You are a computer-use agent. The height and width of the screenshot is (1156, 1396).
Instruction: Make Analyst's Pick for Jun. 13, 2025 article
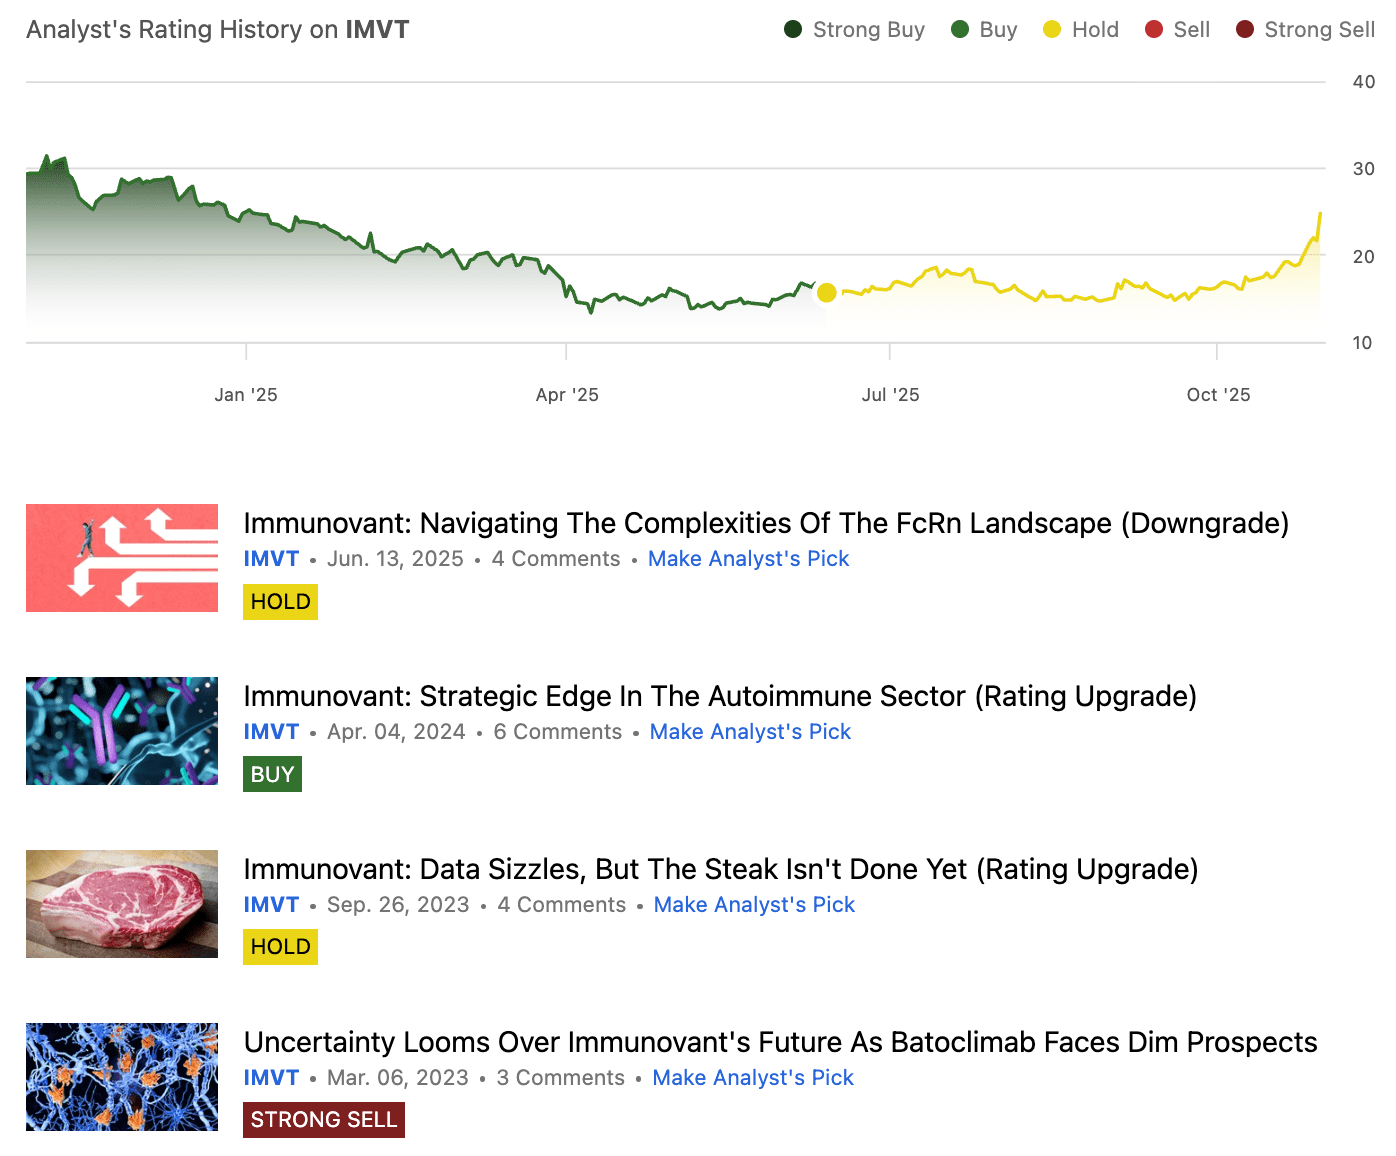coord(749,559)
